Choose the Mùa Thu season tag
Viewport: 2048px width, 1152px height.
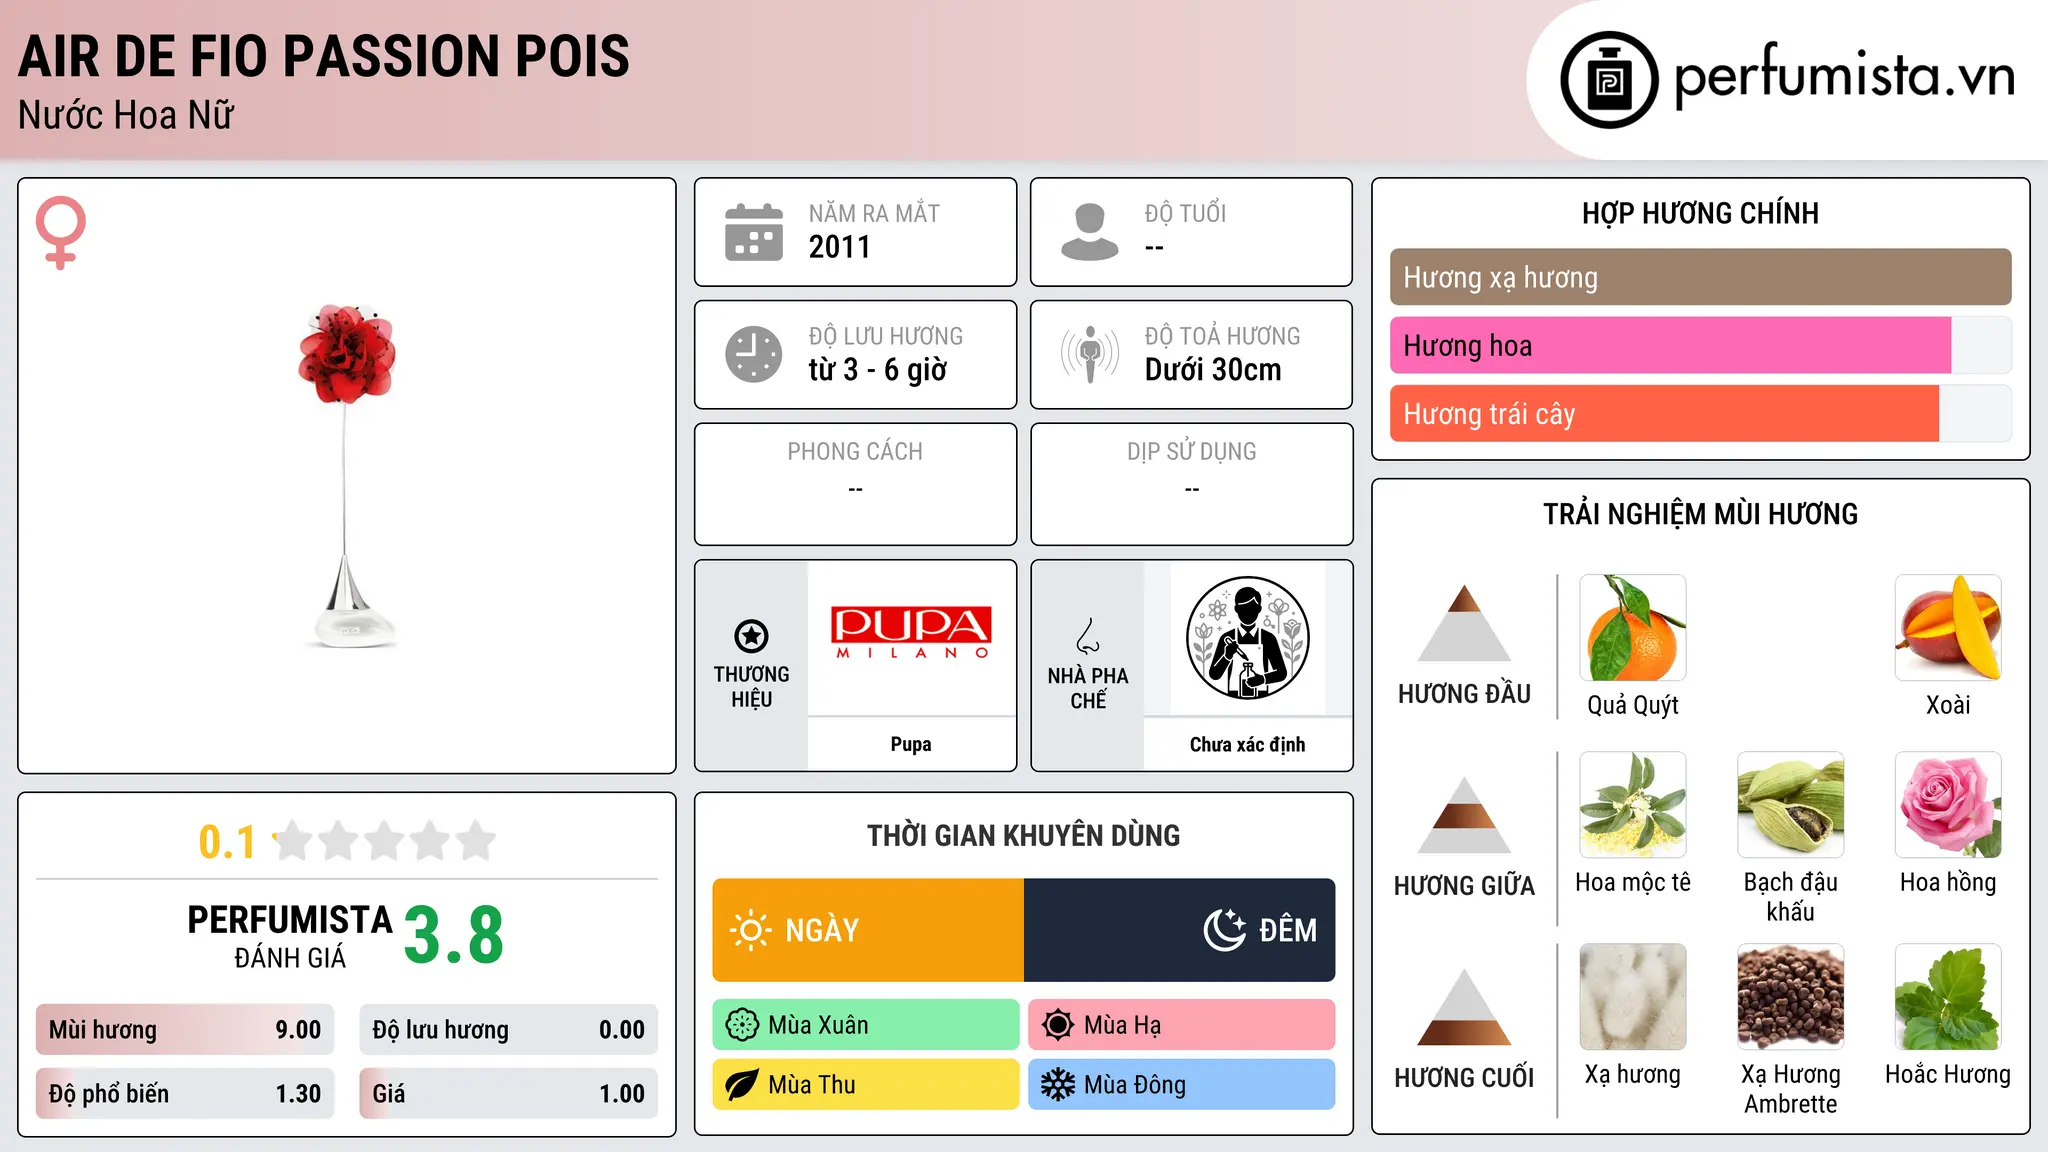pos(866,1085)
